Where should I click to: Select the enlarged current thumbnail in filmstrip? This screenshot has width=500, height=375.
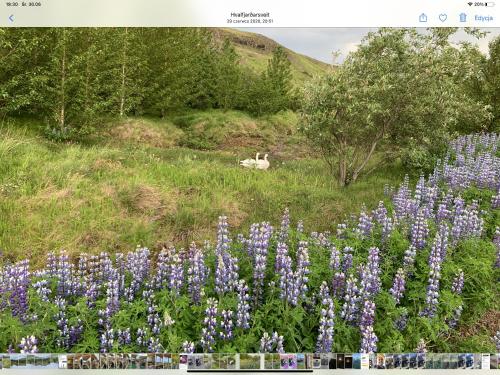[x=250, y=361]
